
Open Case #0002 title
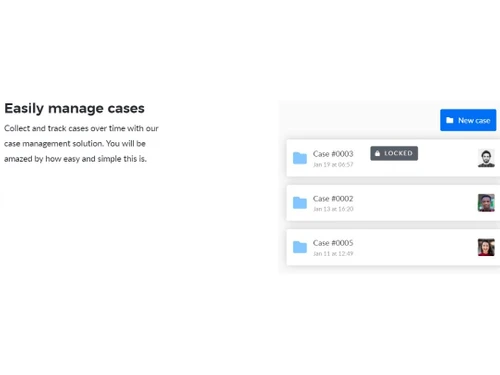pyautogui.click(x=333, y=199)
